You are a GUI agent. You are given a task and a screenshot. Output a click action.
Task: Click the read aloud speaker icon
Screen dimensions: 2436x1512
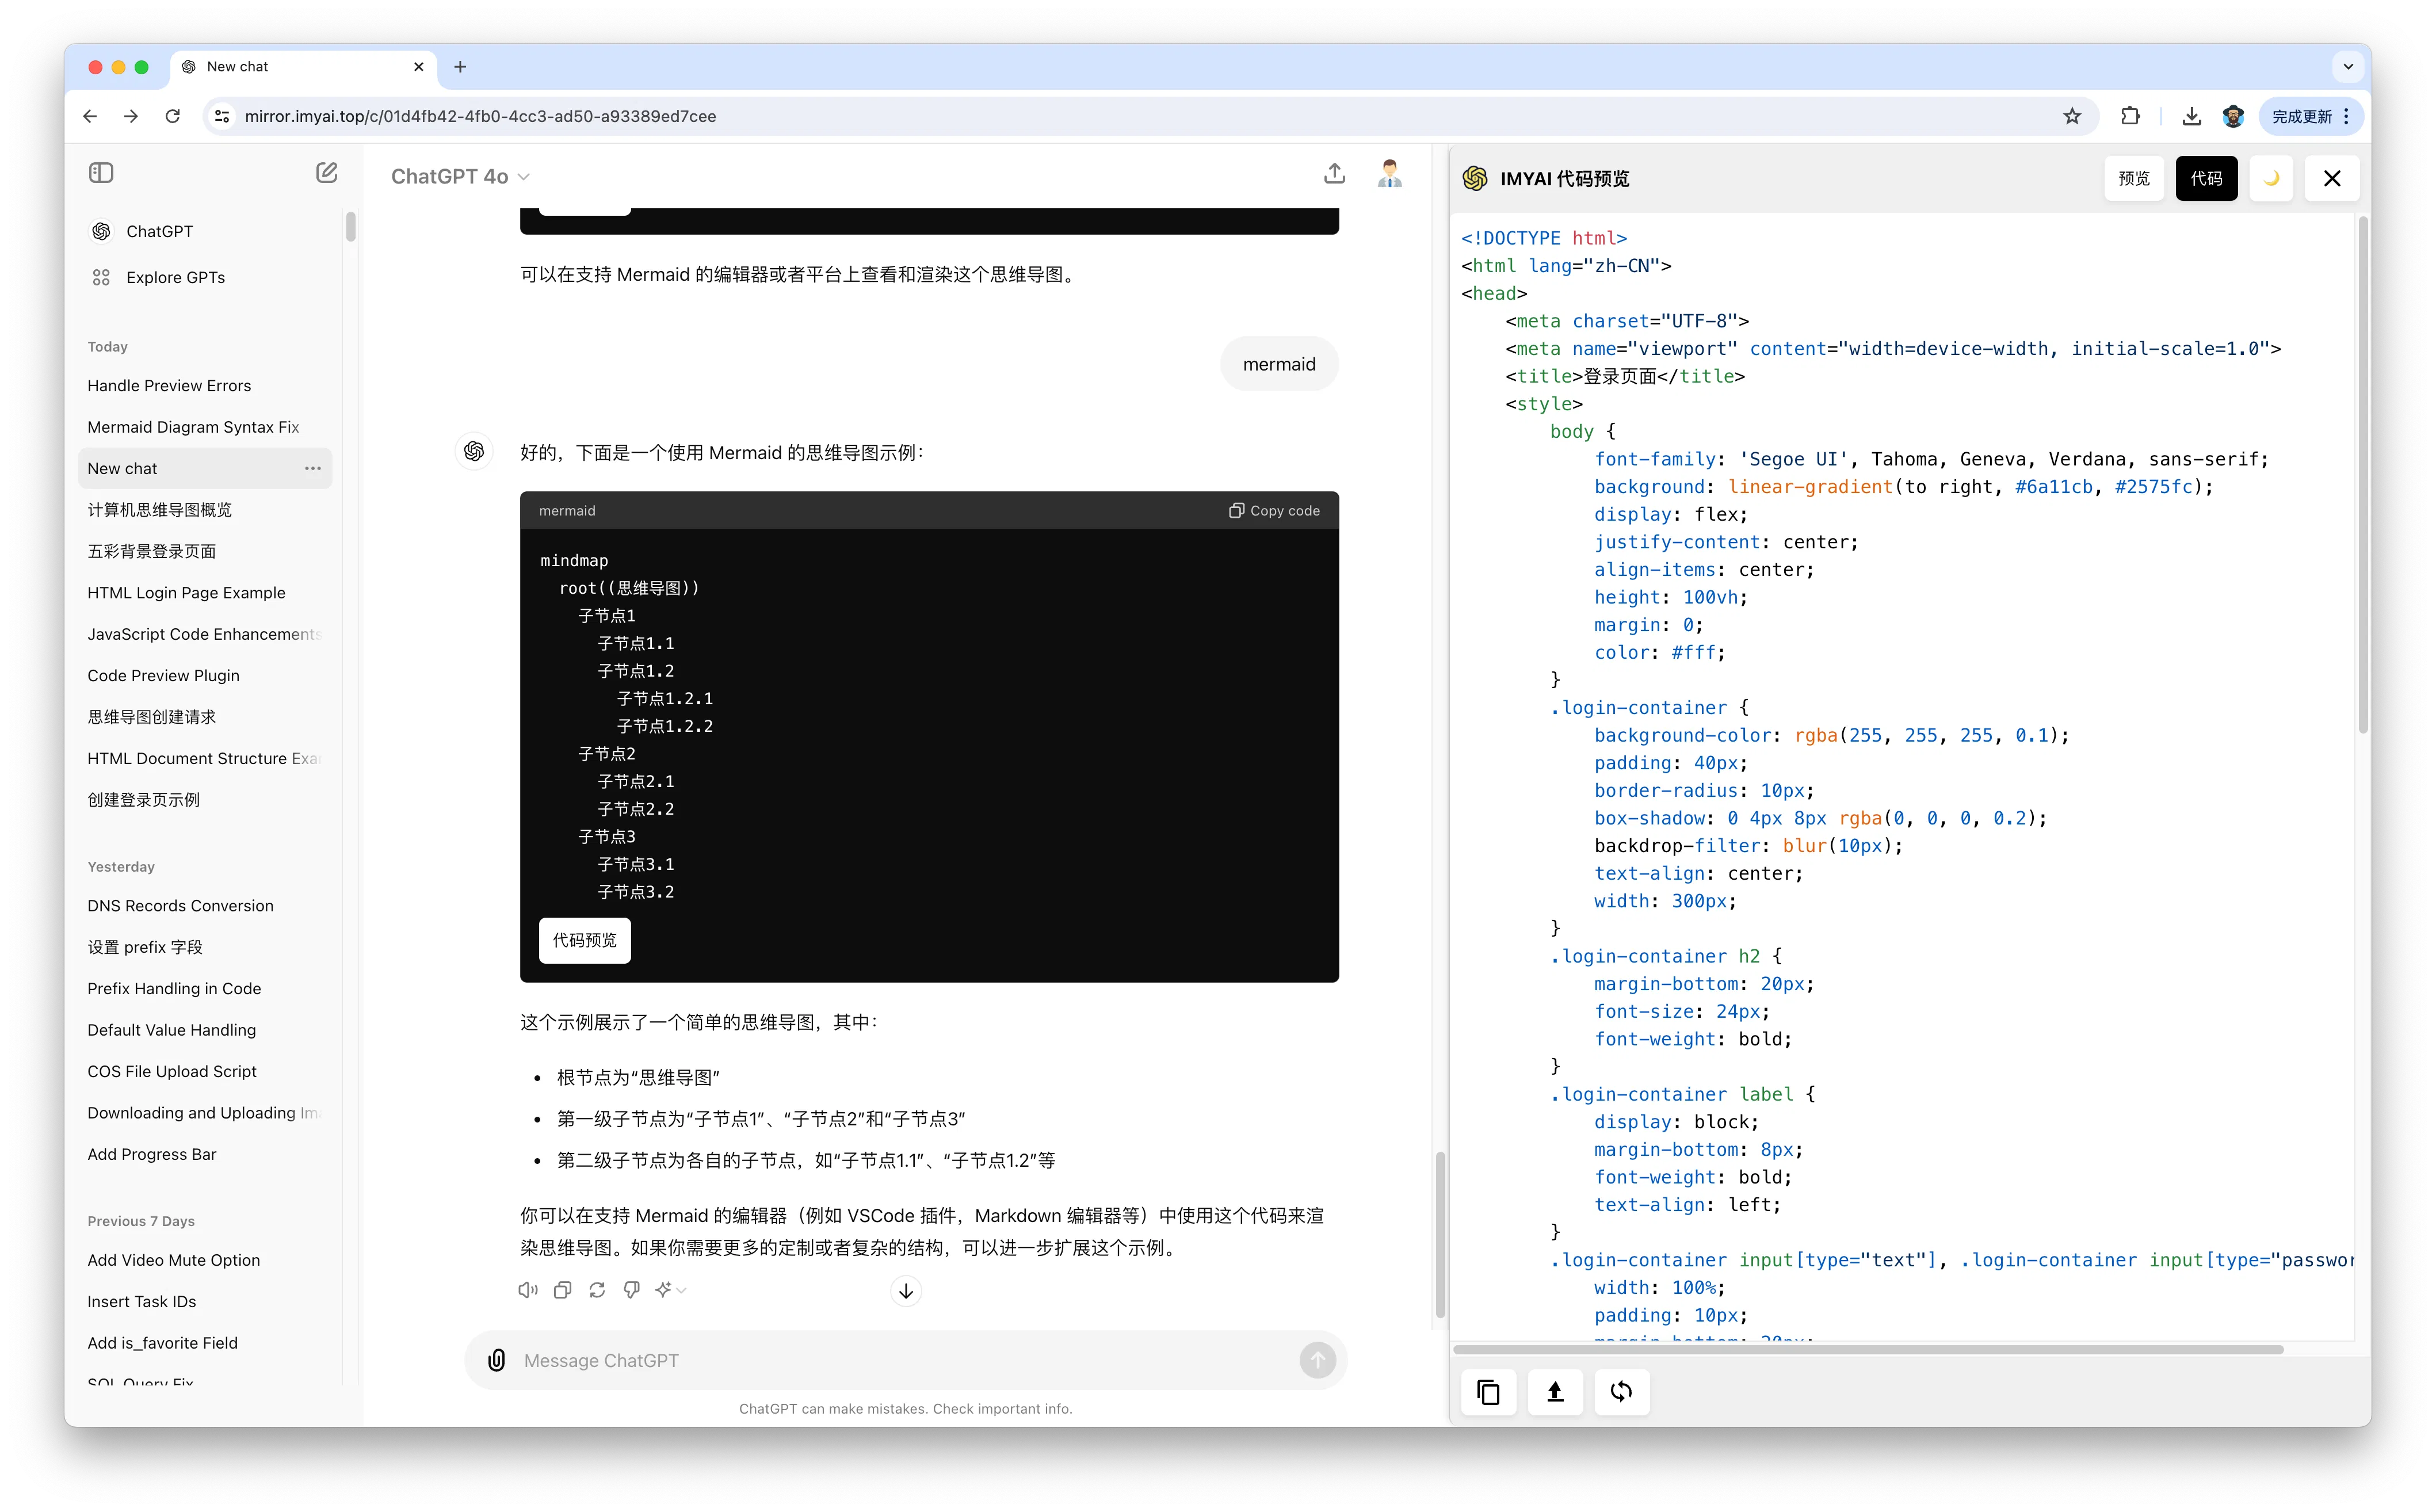click(528, 1290)
